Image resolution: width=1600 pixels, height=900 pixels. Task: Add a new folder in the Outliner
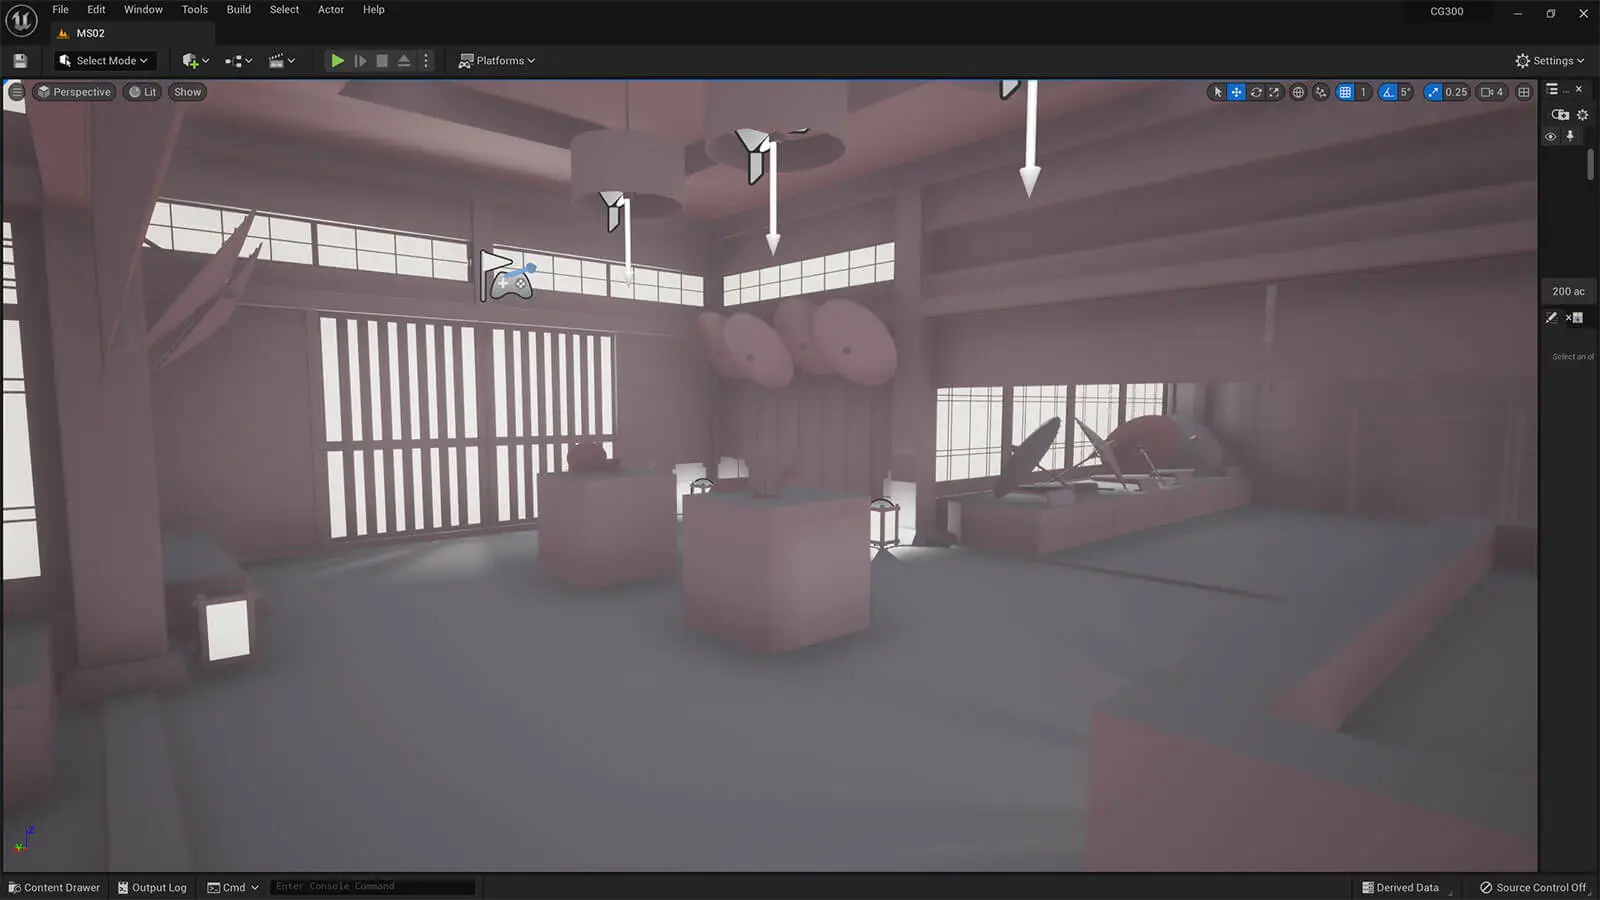click(x=1560, y=115)
